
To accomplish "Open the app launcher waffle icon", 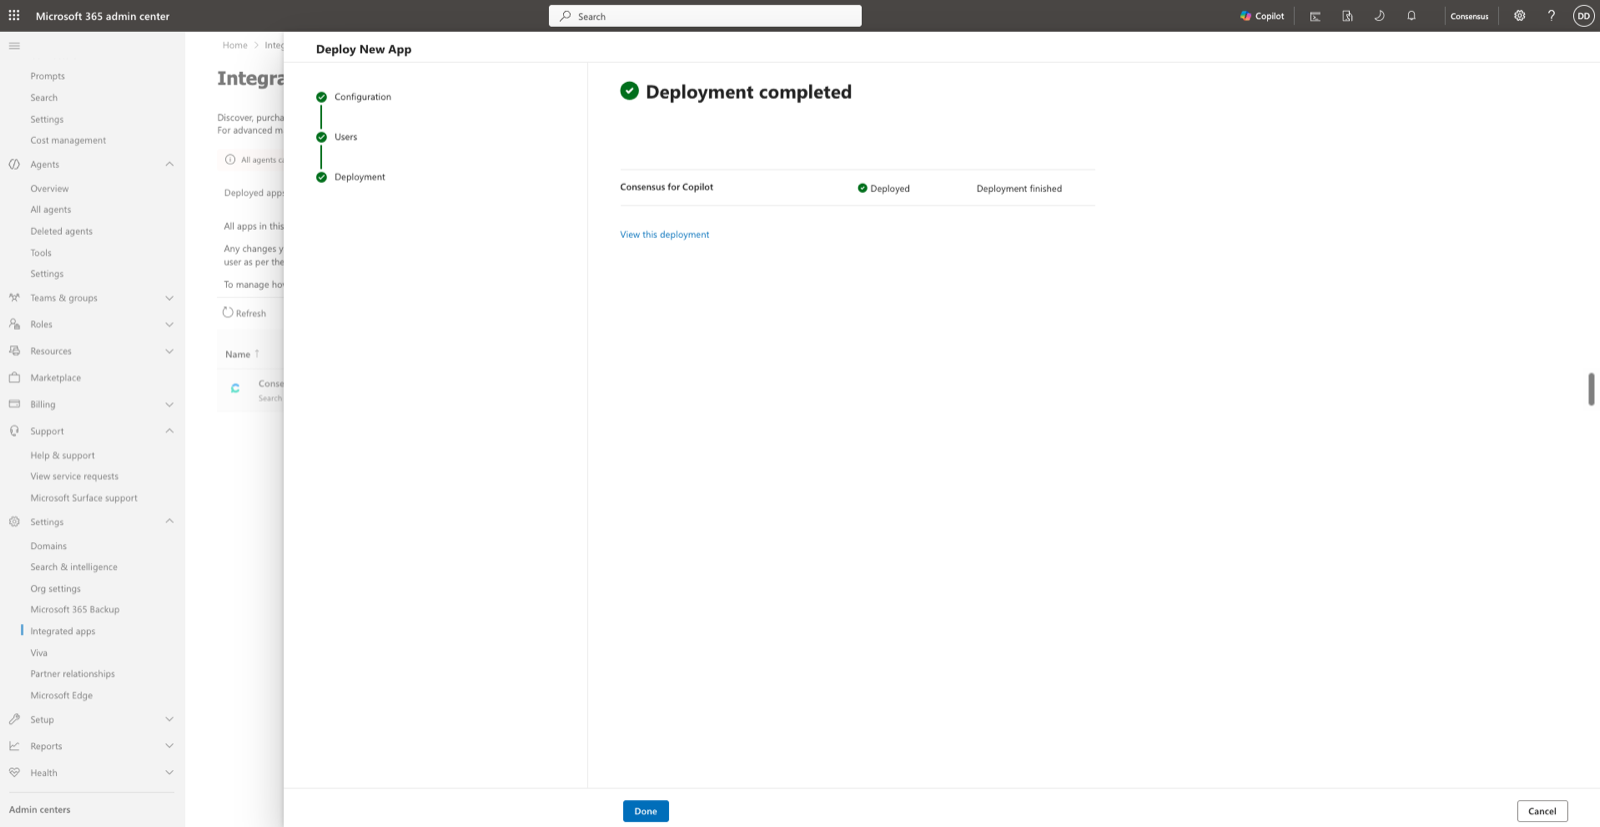I will click(14, 16).
